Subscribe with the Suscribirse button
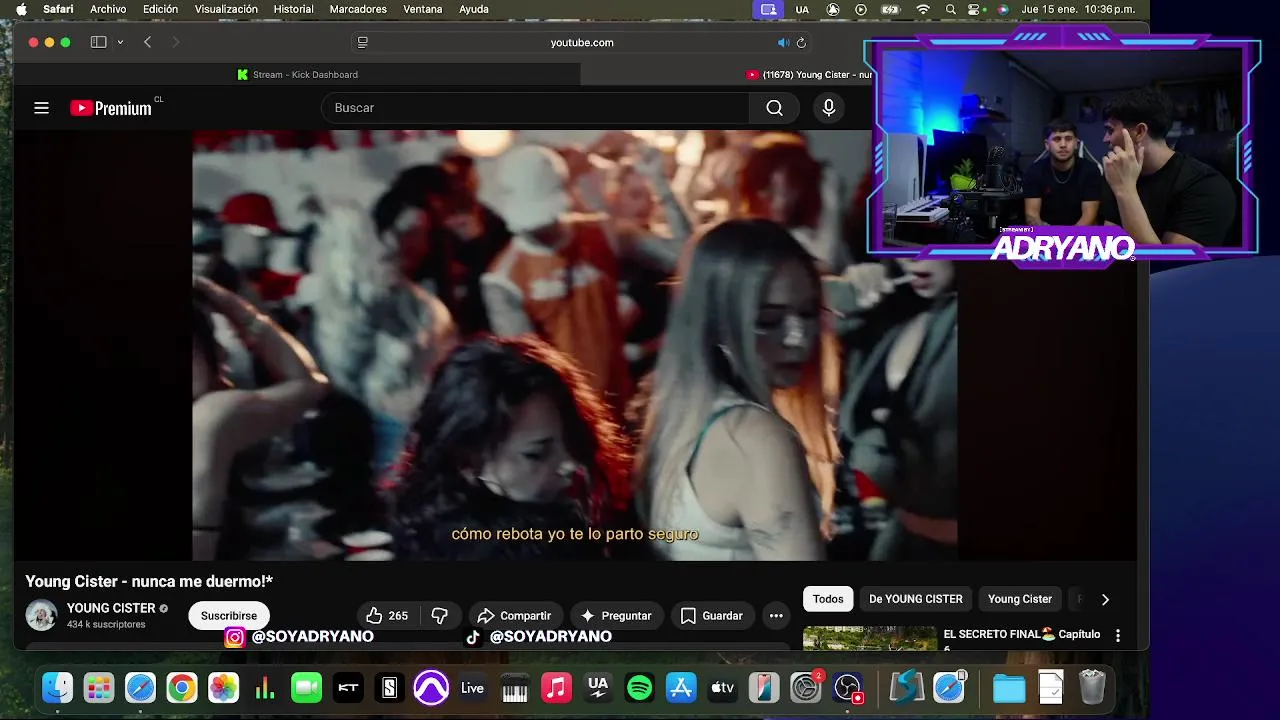The image size is (1280, 720). click(x=229, y=616)
